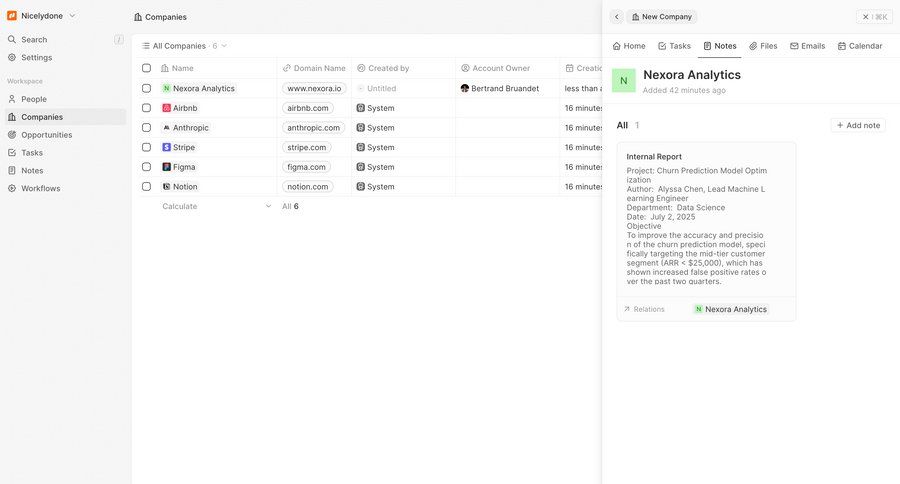Image resolution: width=900 pixels, height=484 pixels.
Task: Click the www.nexora.io domain link
Action: pyautogui.click(x=314, y=88)
